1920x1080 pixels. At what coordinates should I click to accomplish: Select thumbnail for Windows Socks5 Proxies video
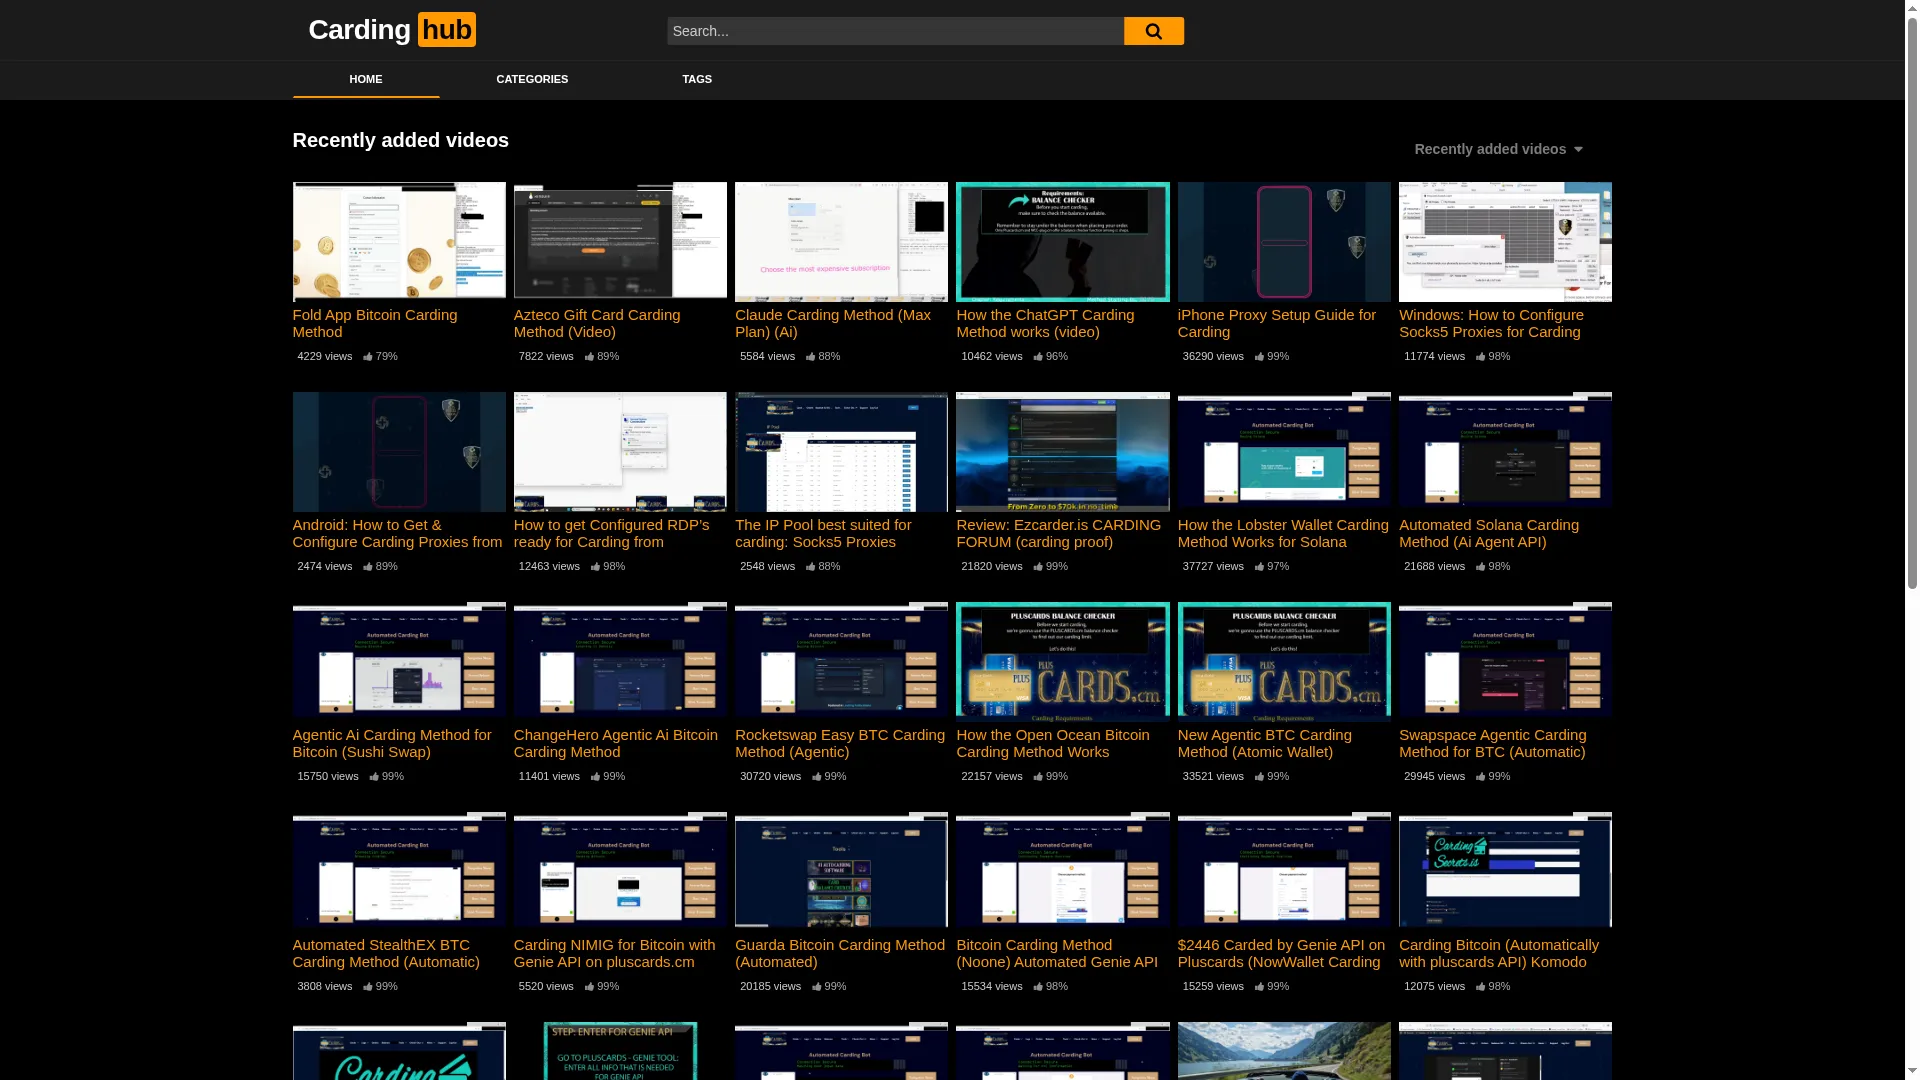[x=1505, y=242]
